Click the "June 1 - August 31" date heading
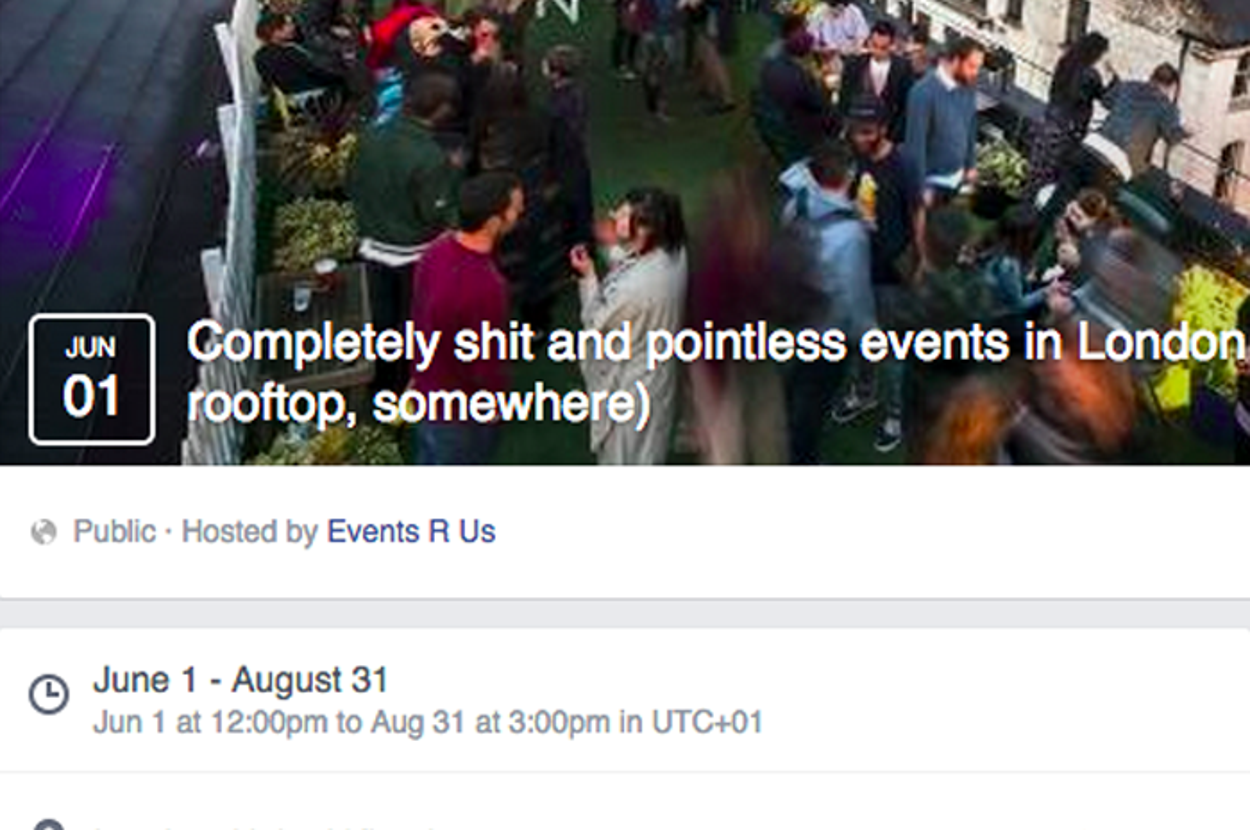This screenshot has height=830, width=1250. 240,680
